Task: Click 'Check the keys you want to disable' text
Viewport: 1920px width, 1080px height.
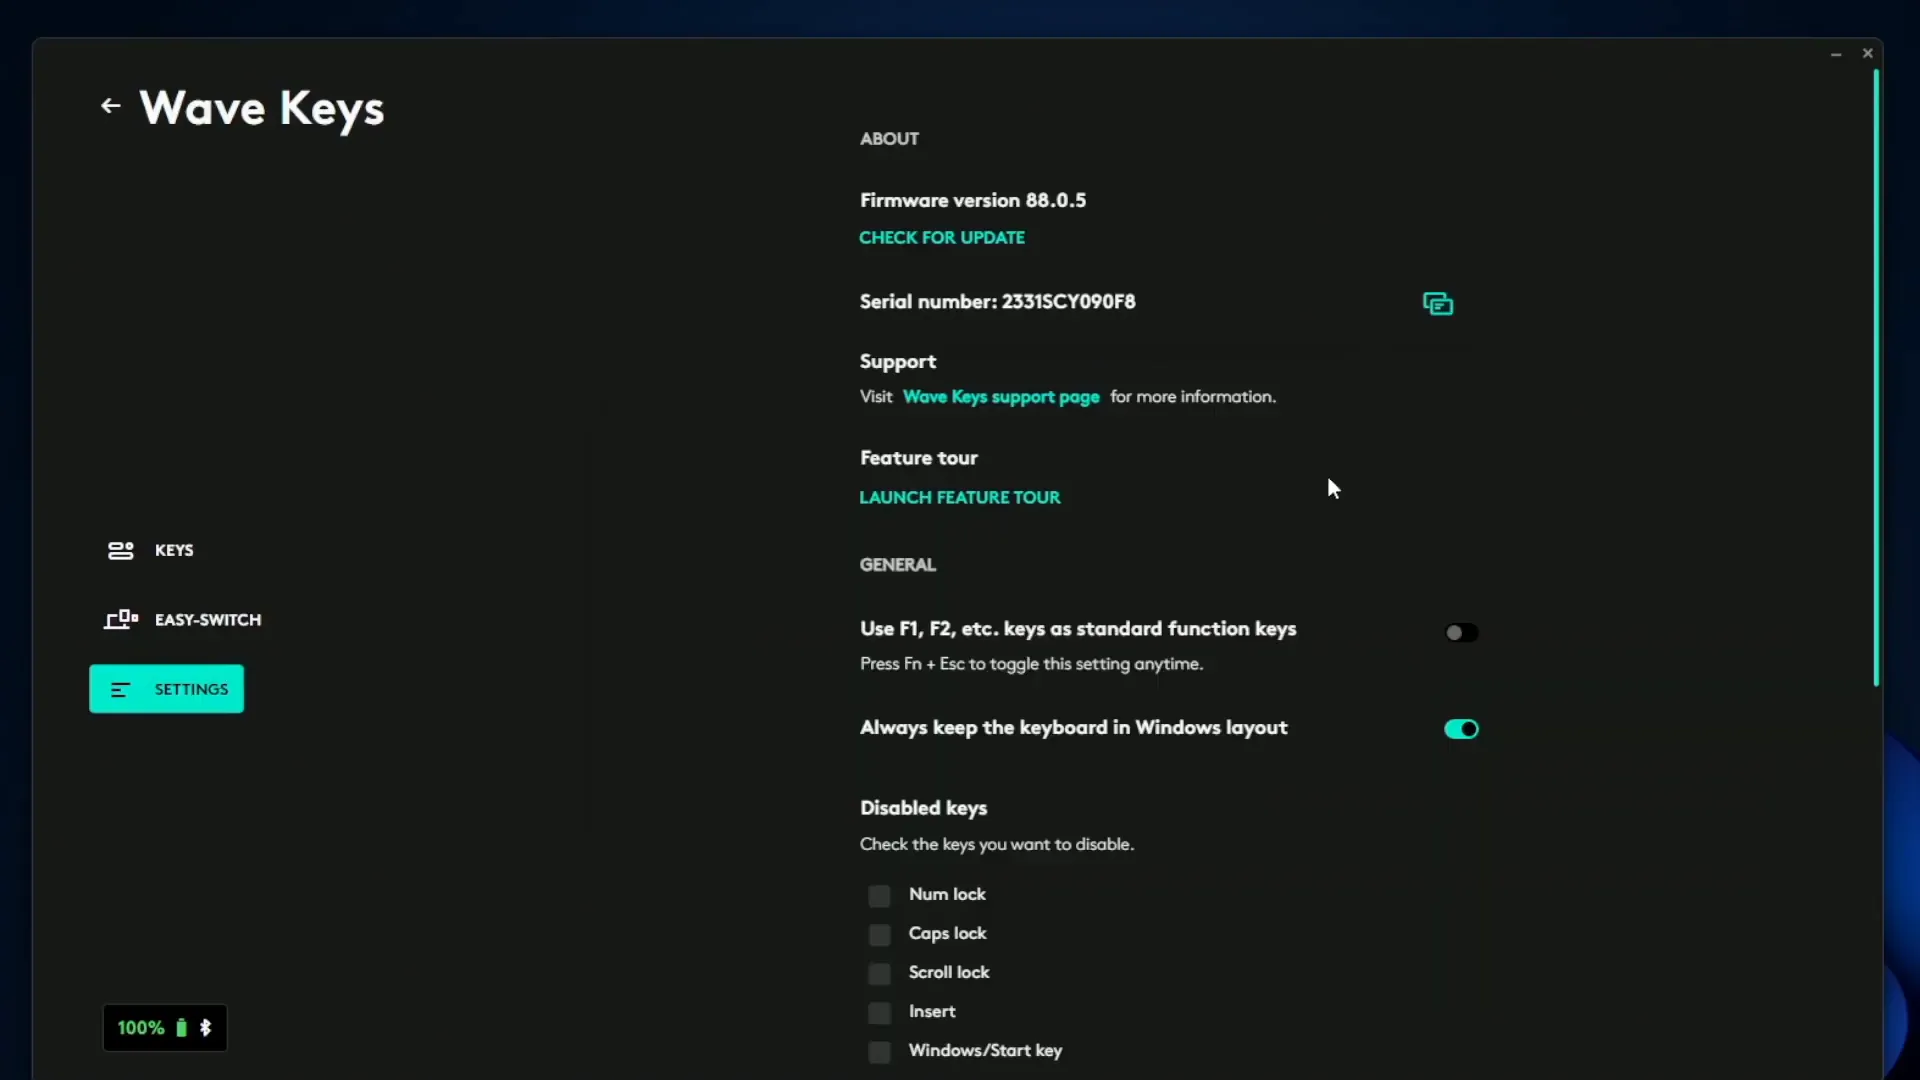Action: [997, 845]
